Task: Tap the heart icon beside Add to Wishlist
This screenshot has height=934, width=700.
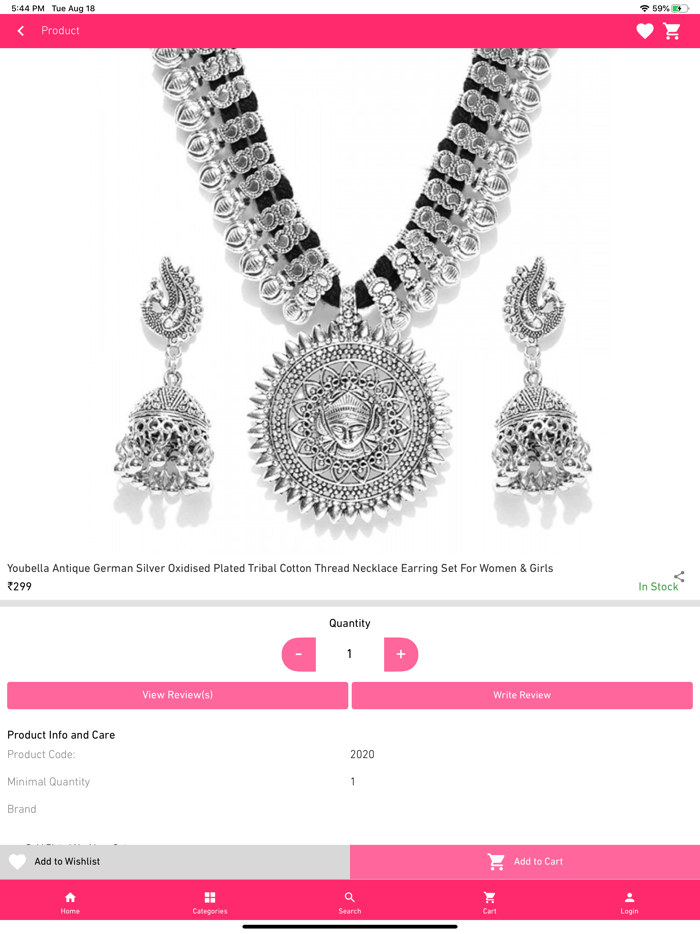Action: point(17,861)
